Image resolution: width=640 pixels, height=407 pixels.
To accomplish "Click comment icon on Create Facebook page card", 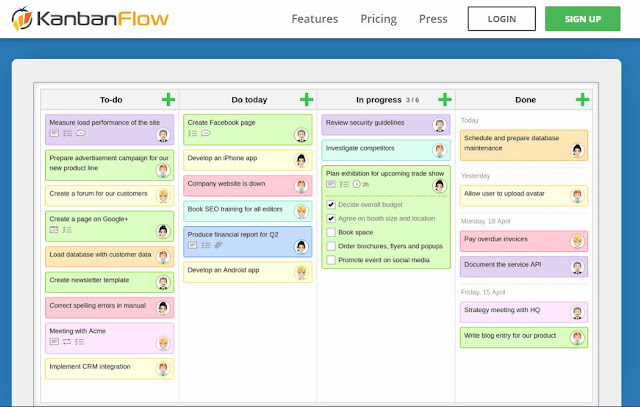I will tap(206, 133).
